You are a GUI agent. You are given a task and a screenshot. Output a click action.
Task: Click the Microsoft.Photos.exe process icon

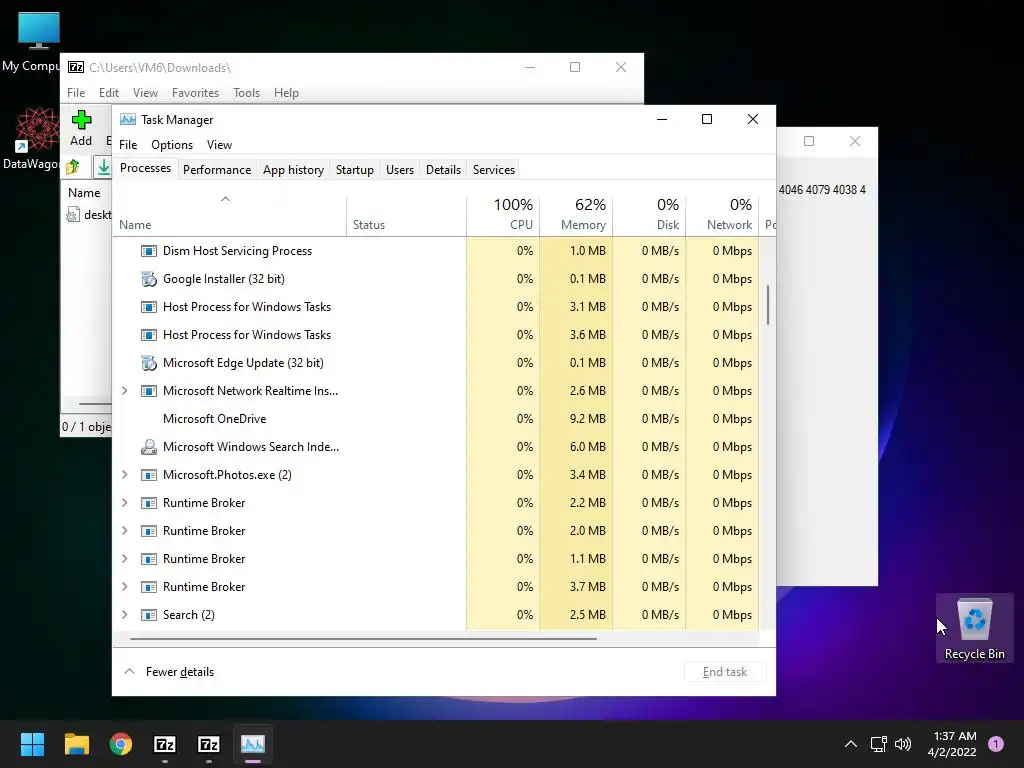tap(149, 475)
